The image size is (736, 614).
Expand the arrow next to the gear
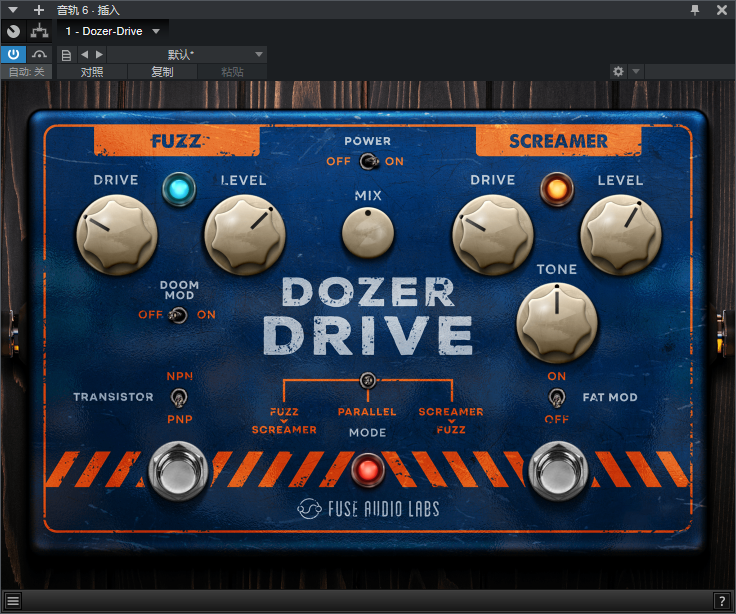pyautogui.click(x=636, y=71)
